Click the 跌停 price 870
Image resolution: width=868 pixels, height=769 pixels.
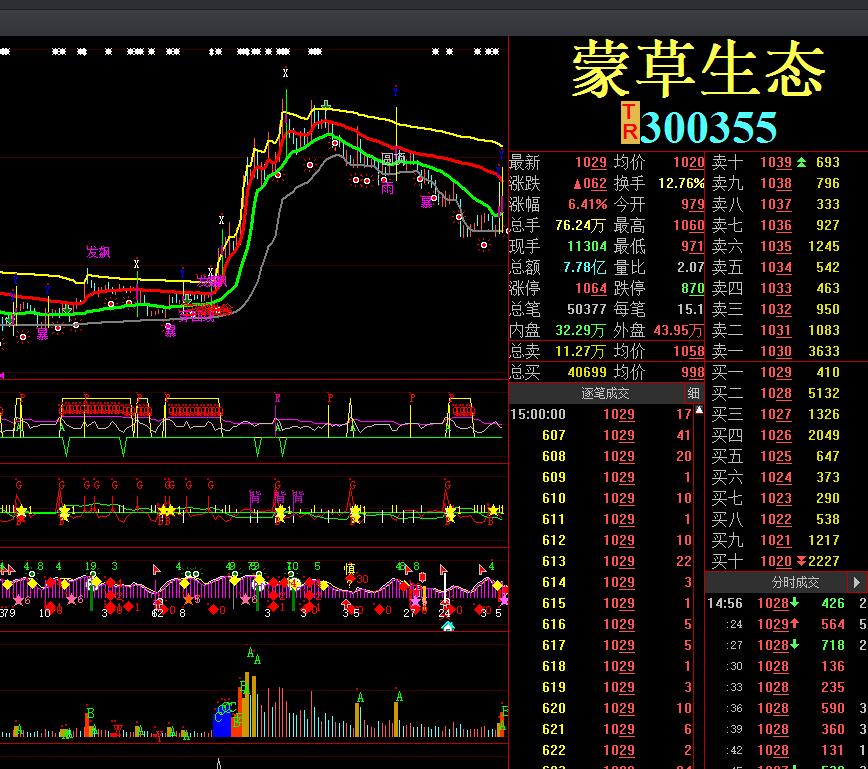click(693, 288)
